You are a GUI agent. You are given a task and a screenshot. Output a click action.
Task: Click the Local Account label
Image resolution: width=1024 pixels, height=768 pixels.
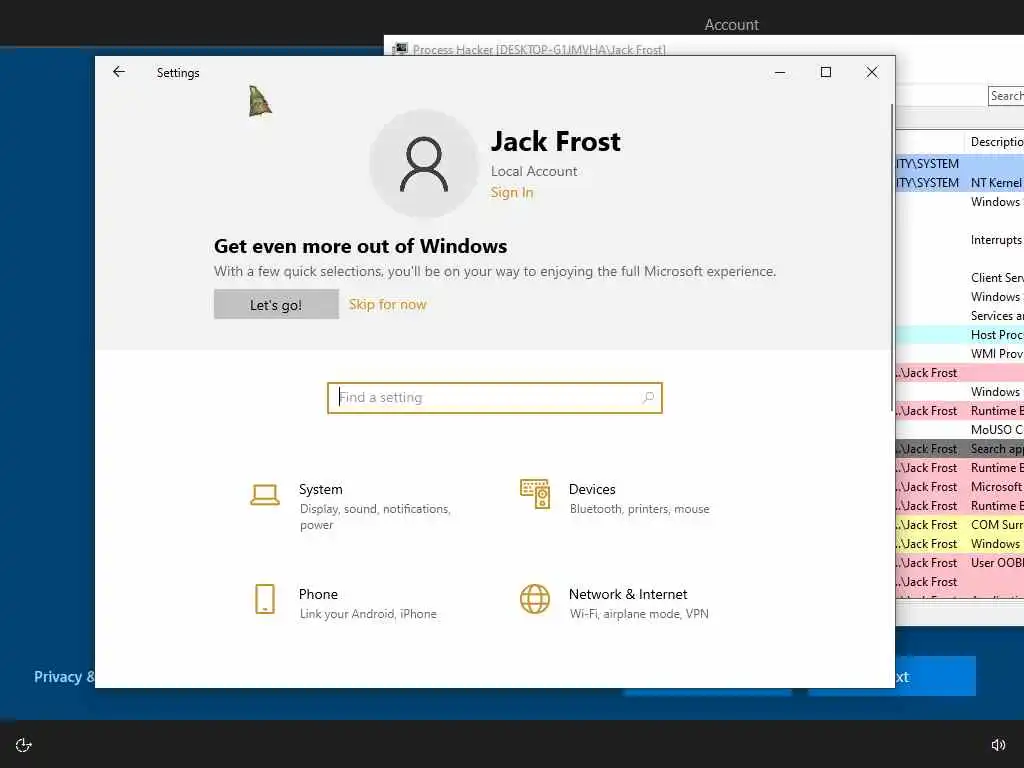point(534,171)
